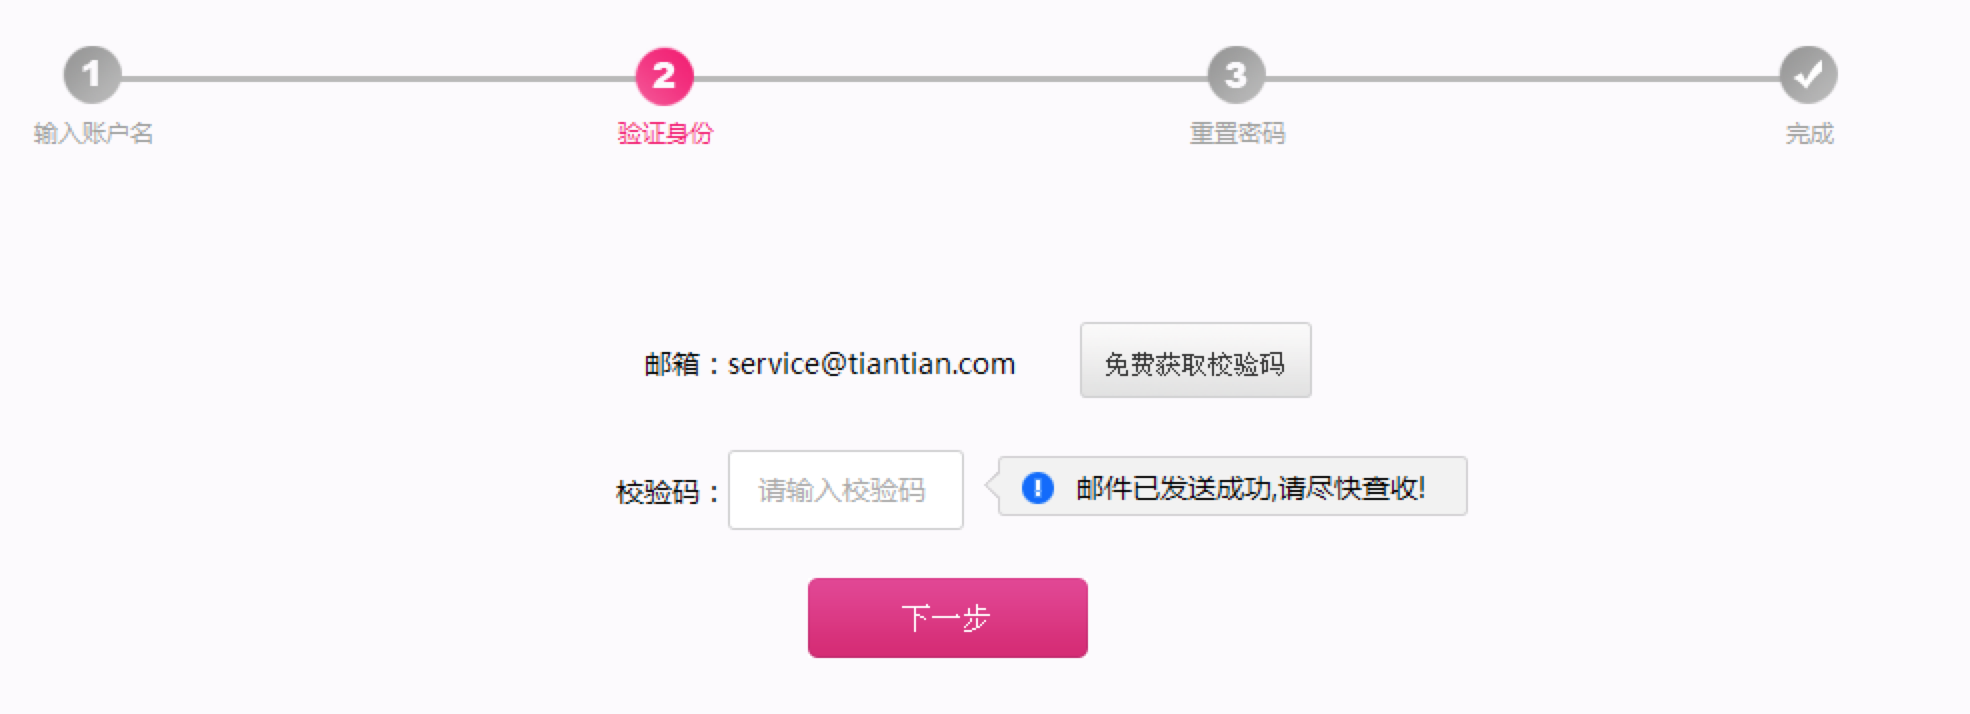This screenshot has height=714, width=1970.
Task: Click 免费获取校验码 button
Action: point(1195,360)
